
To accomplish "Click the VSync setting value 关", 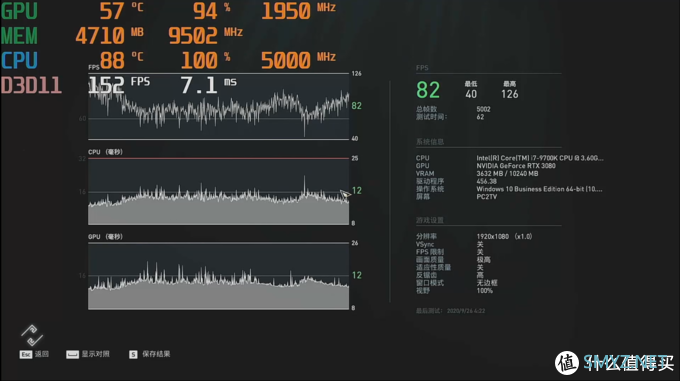I will coord(480,244).
